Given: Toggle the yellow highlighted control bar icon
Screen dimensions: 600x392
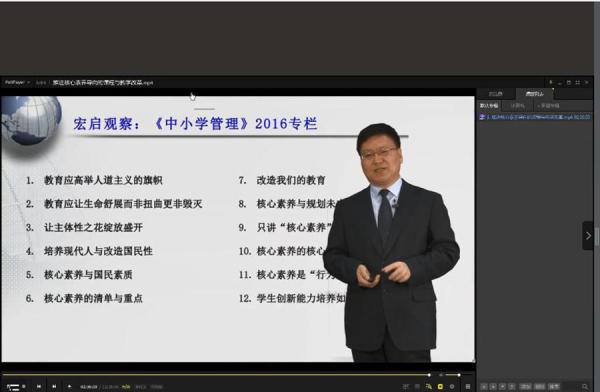Looking at the screenshot, I should [x=440, y=387].
